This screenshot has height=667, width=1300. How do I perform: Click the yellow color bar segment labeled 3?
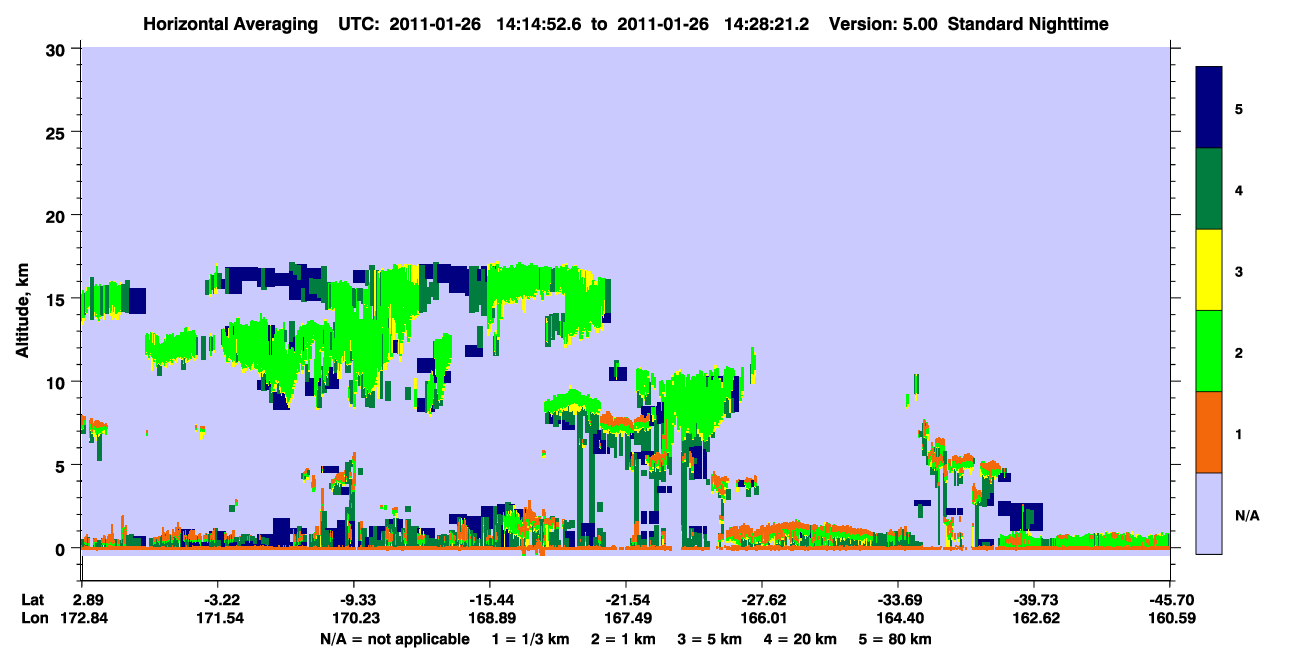(1209, 270)
